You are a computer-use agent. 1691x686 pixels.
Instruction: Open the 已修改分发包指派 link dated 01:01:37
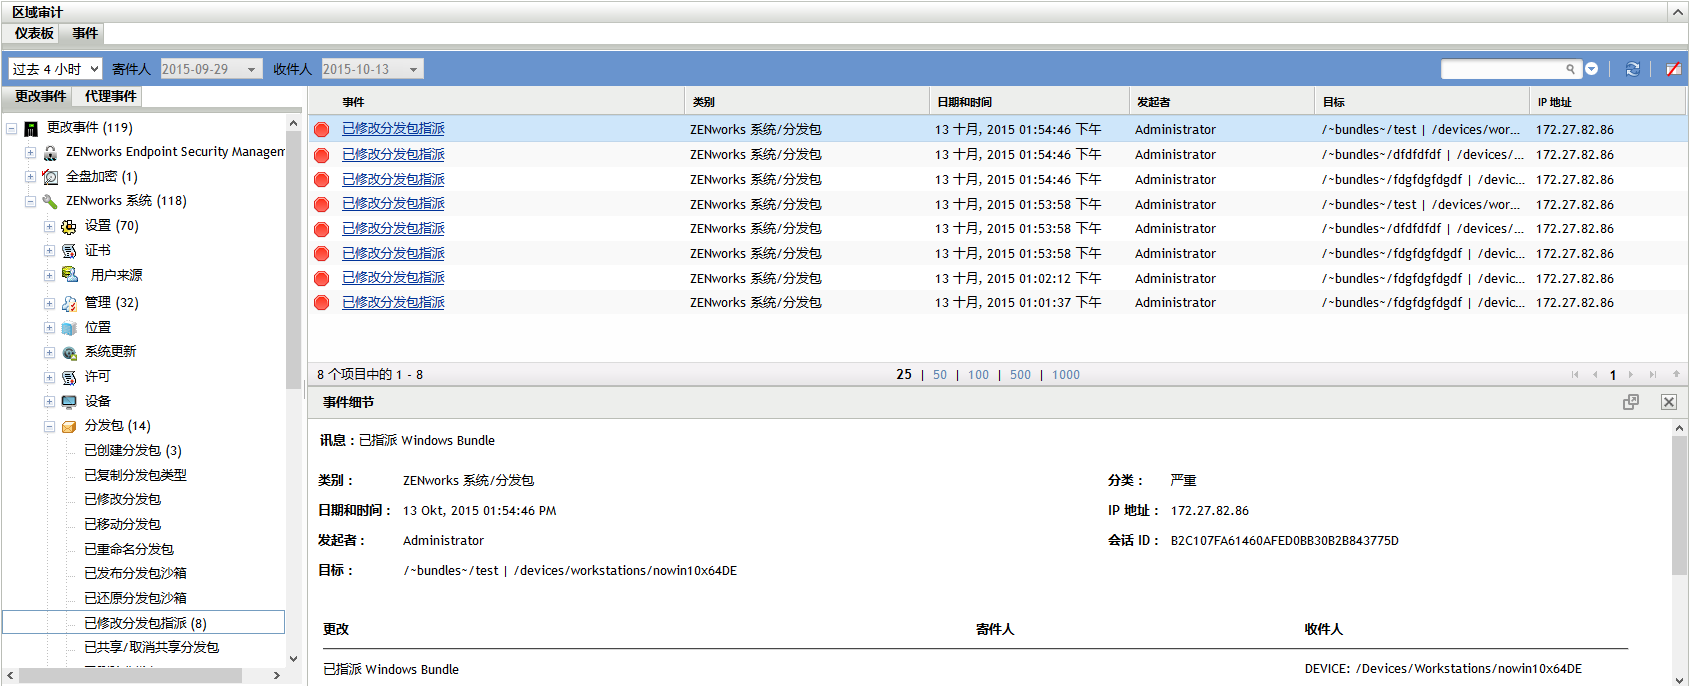pos(393,303)
